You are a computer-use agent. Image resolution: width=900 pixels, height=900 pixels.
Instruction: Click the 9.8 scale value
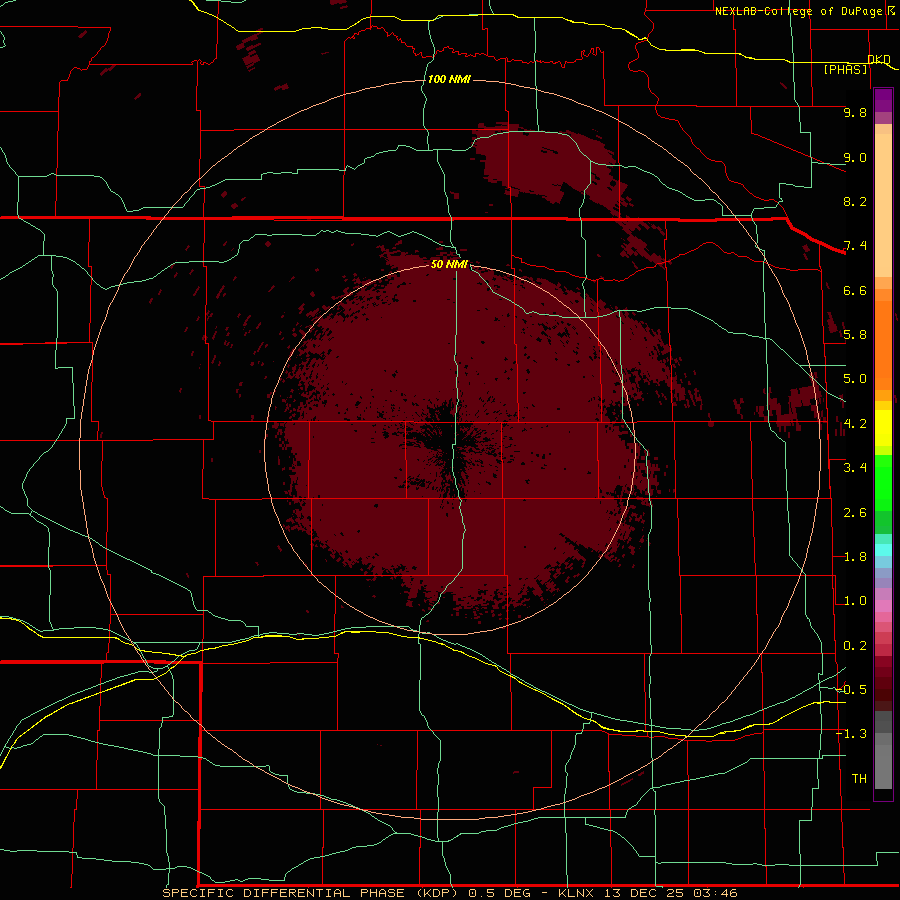click(x=855, y=112)
